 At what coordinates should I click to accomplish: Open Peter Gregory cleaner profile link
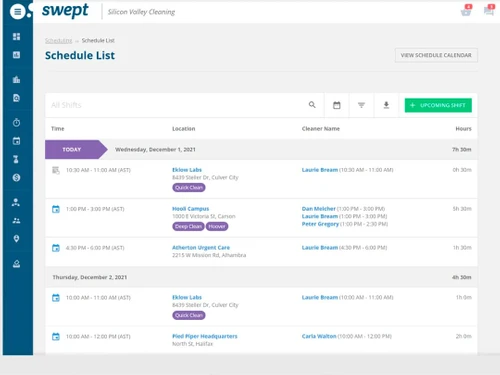pyautogui.click(x=320, y=224)
